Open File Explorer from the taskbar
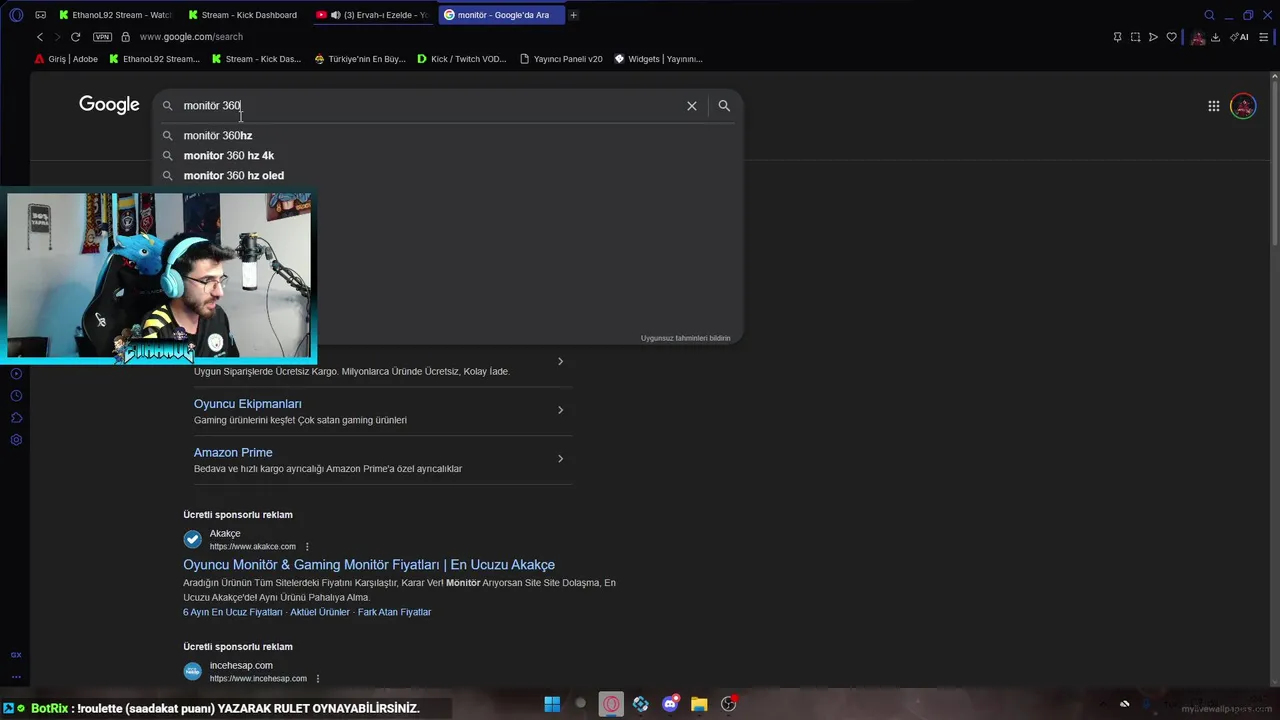 699,704
